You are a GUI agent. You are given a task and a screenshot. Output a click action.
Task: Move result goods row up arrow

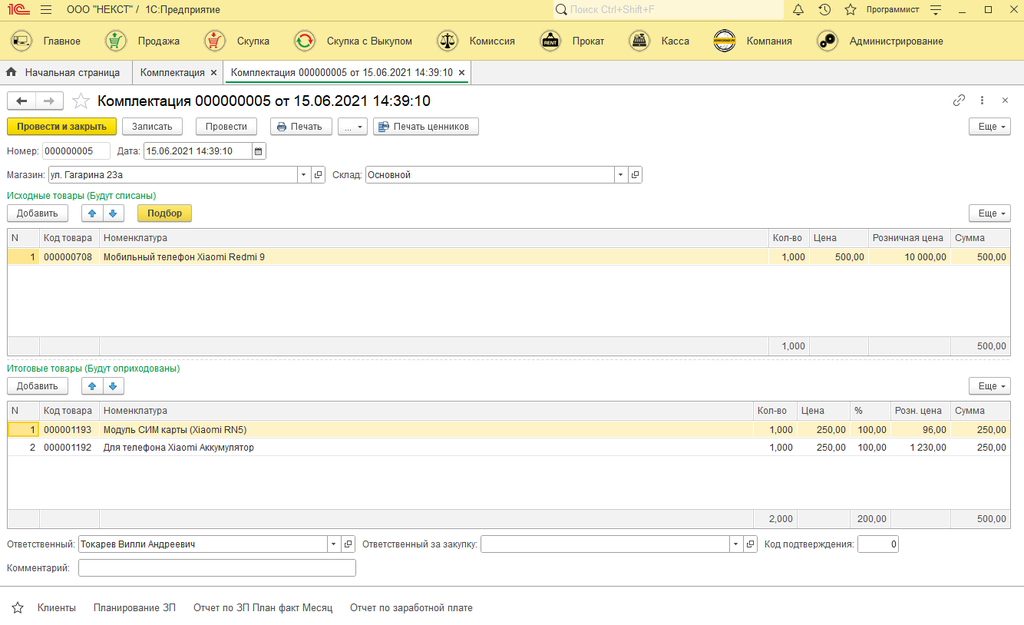[x=92, y=386]
